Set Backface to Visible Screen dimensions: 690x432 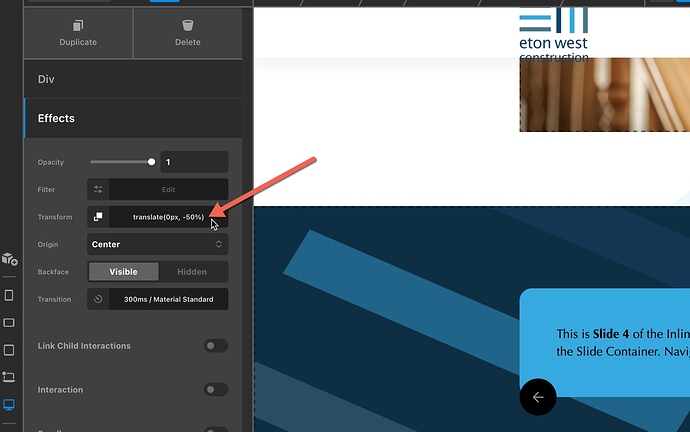[x=123, y=272]
